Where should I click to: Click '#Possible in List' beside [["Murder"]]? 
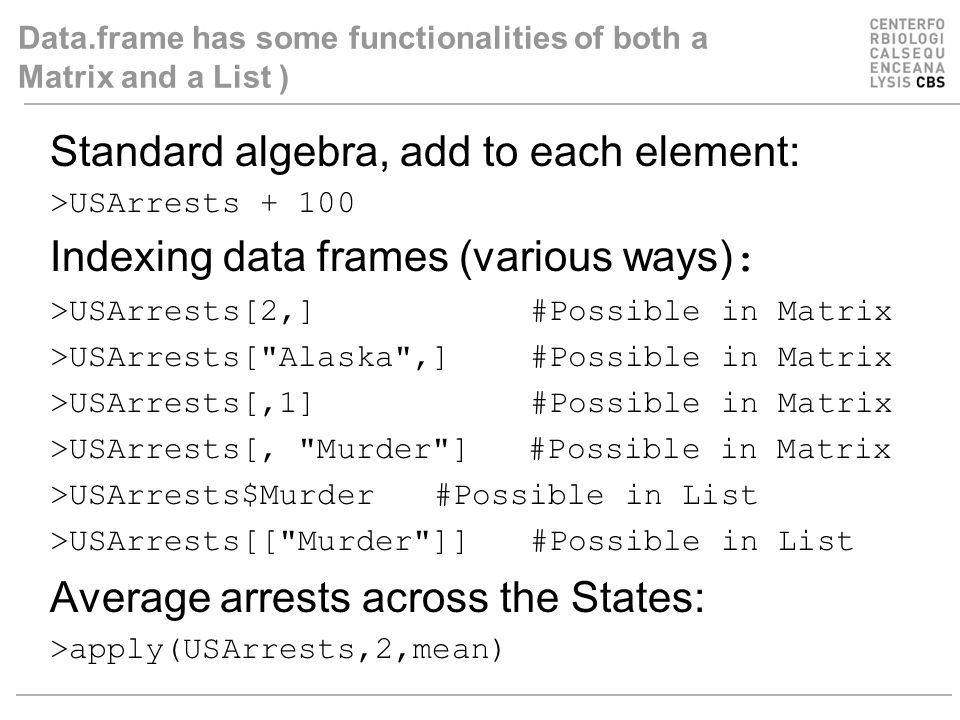692,541
